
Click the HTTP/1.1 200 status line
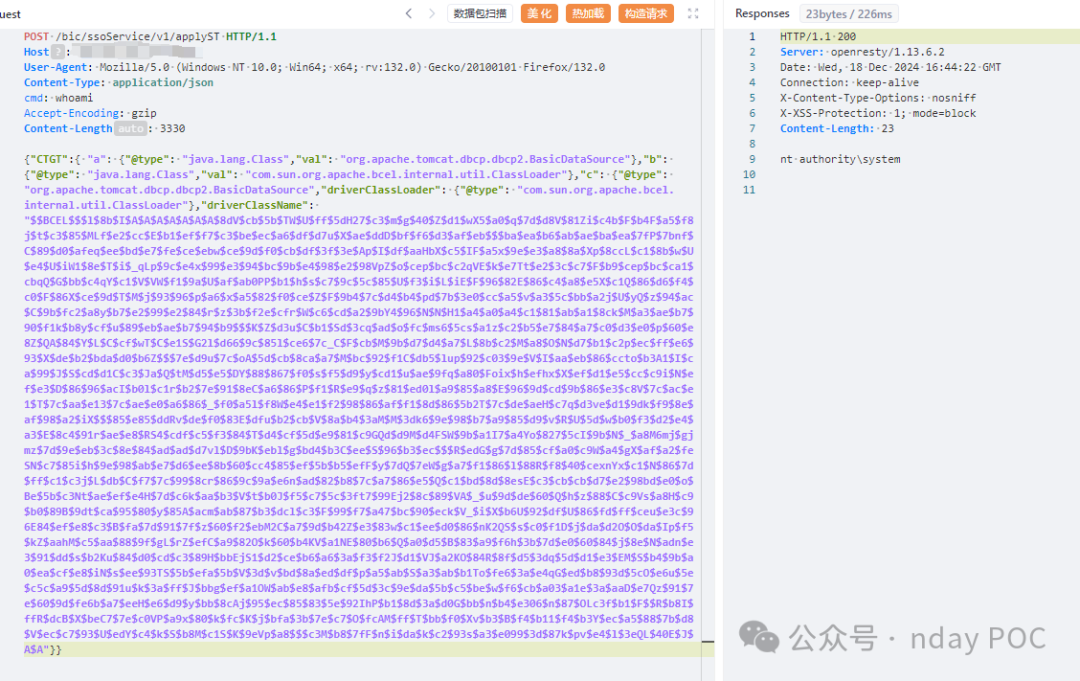pyautogui.click(x=818, y=36)
